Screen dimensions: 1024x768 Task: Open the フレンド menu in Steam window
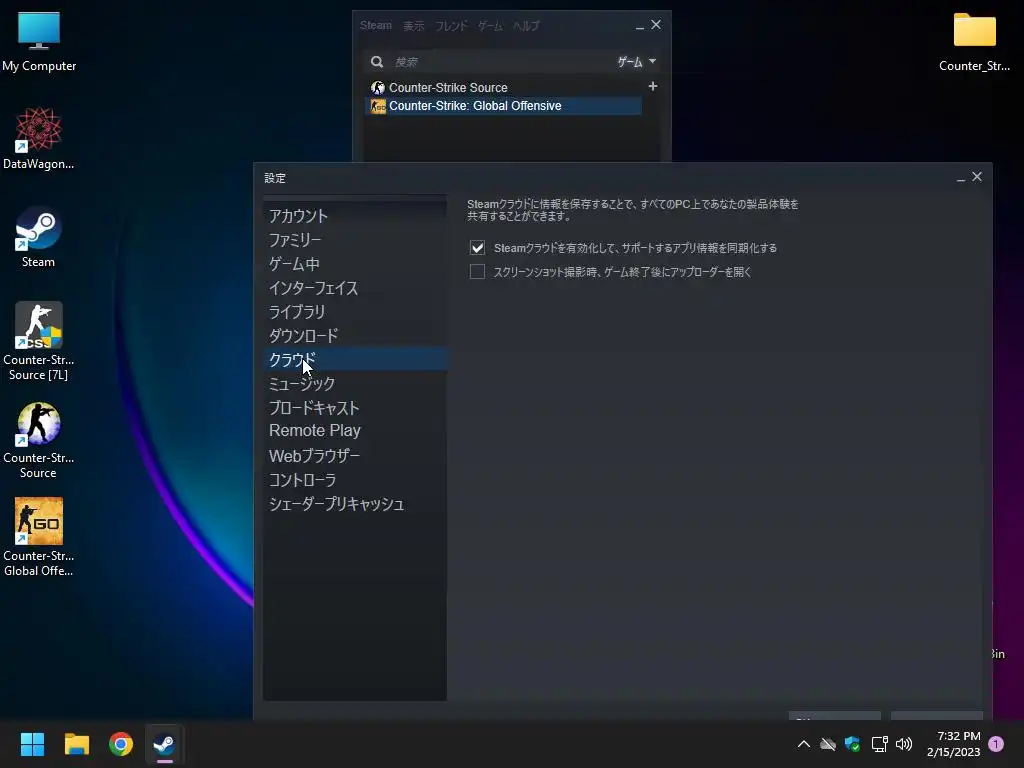coord(451,25)
